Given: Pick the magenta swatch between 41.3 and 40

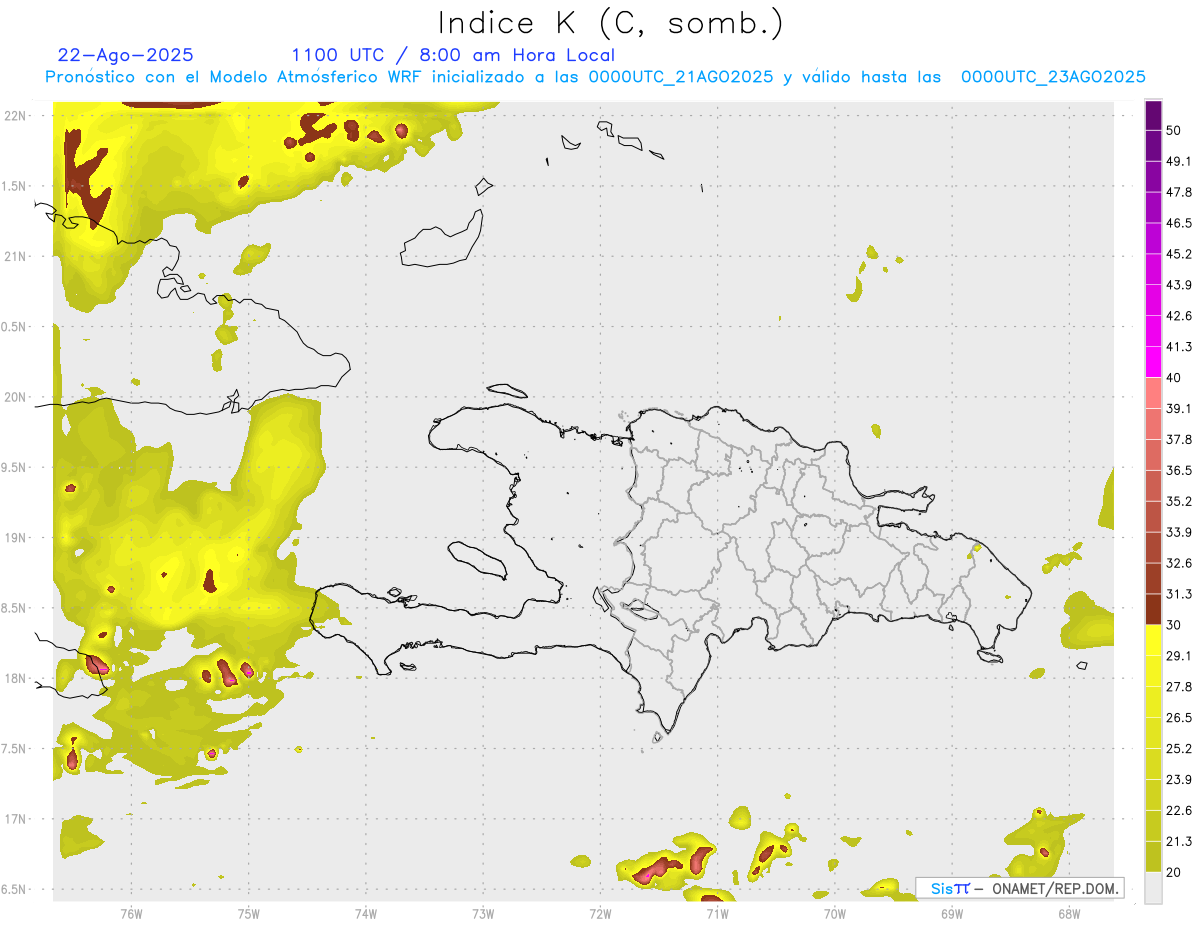Looking at the screenshot, I should click(1153, 362).
